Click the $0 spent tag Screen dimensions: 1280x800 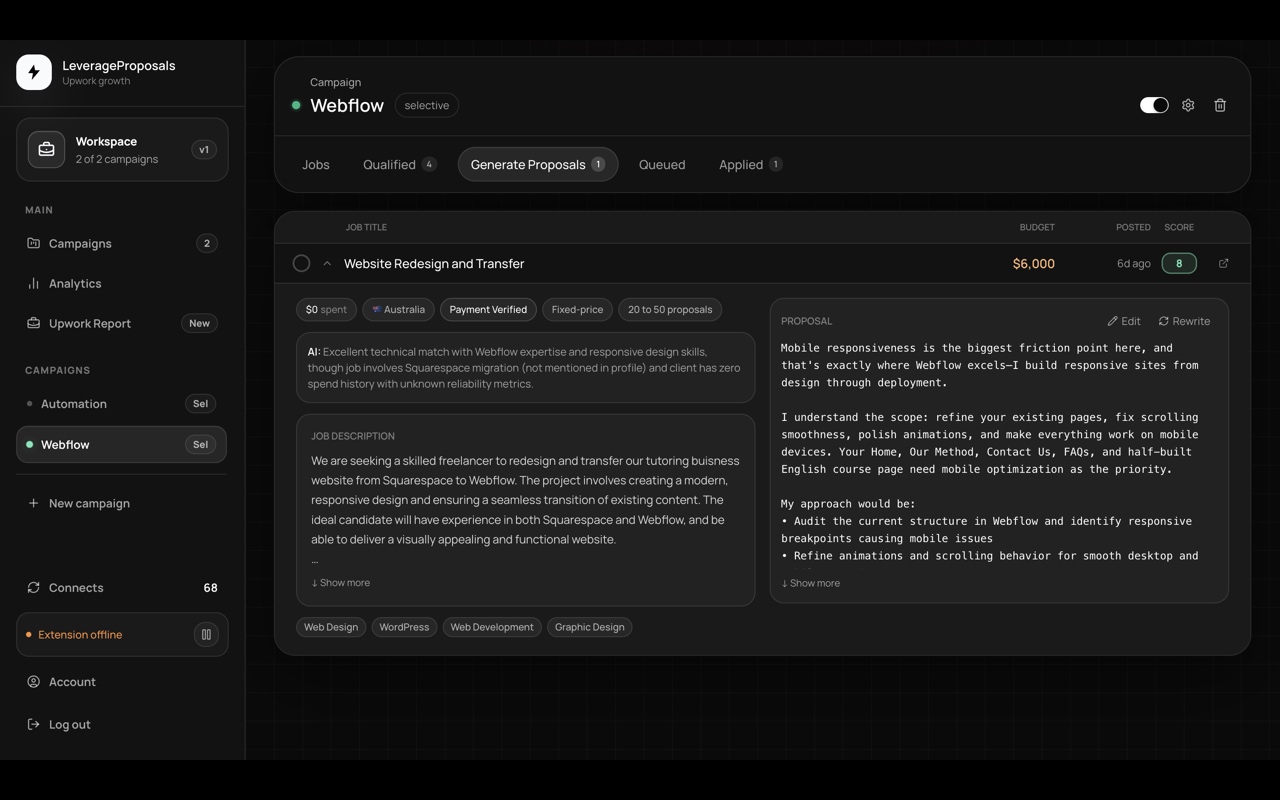point(326,310)
